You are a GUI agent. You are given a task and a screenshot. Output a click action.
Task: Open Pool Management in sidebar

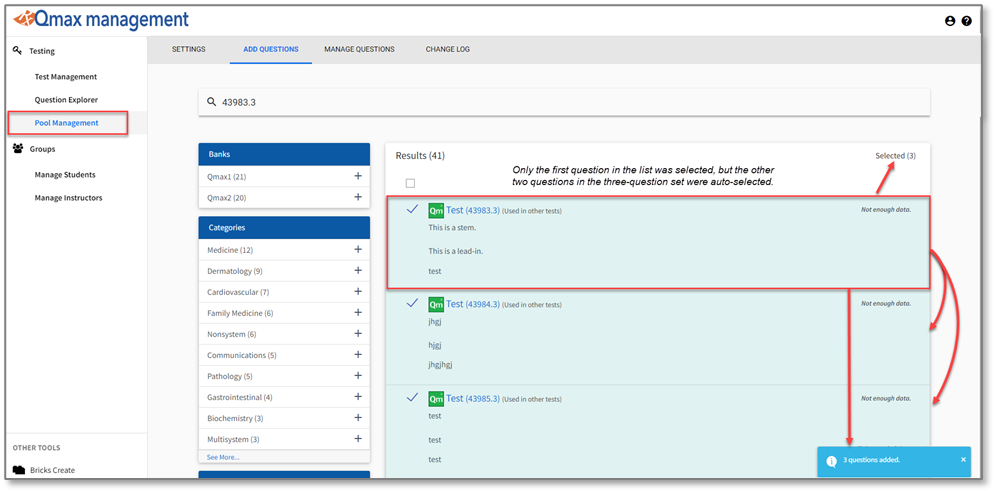[66, 123]
